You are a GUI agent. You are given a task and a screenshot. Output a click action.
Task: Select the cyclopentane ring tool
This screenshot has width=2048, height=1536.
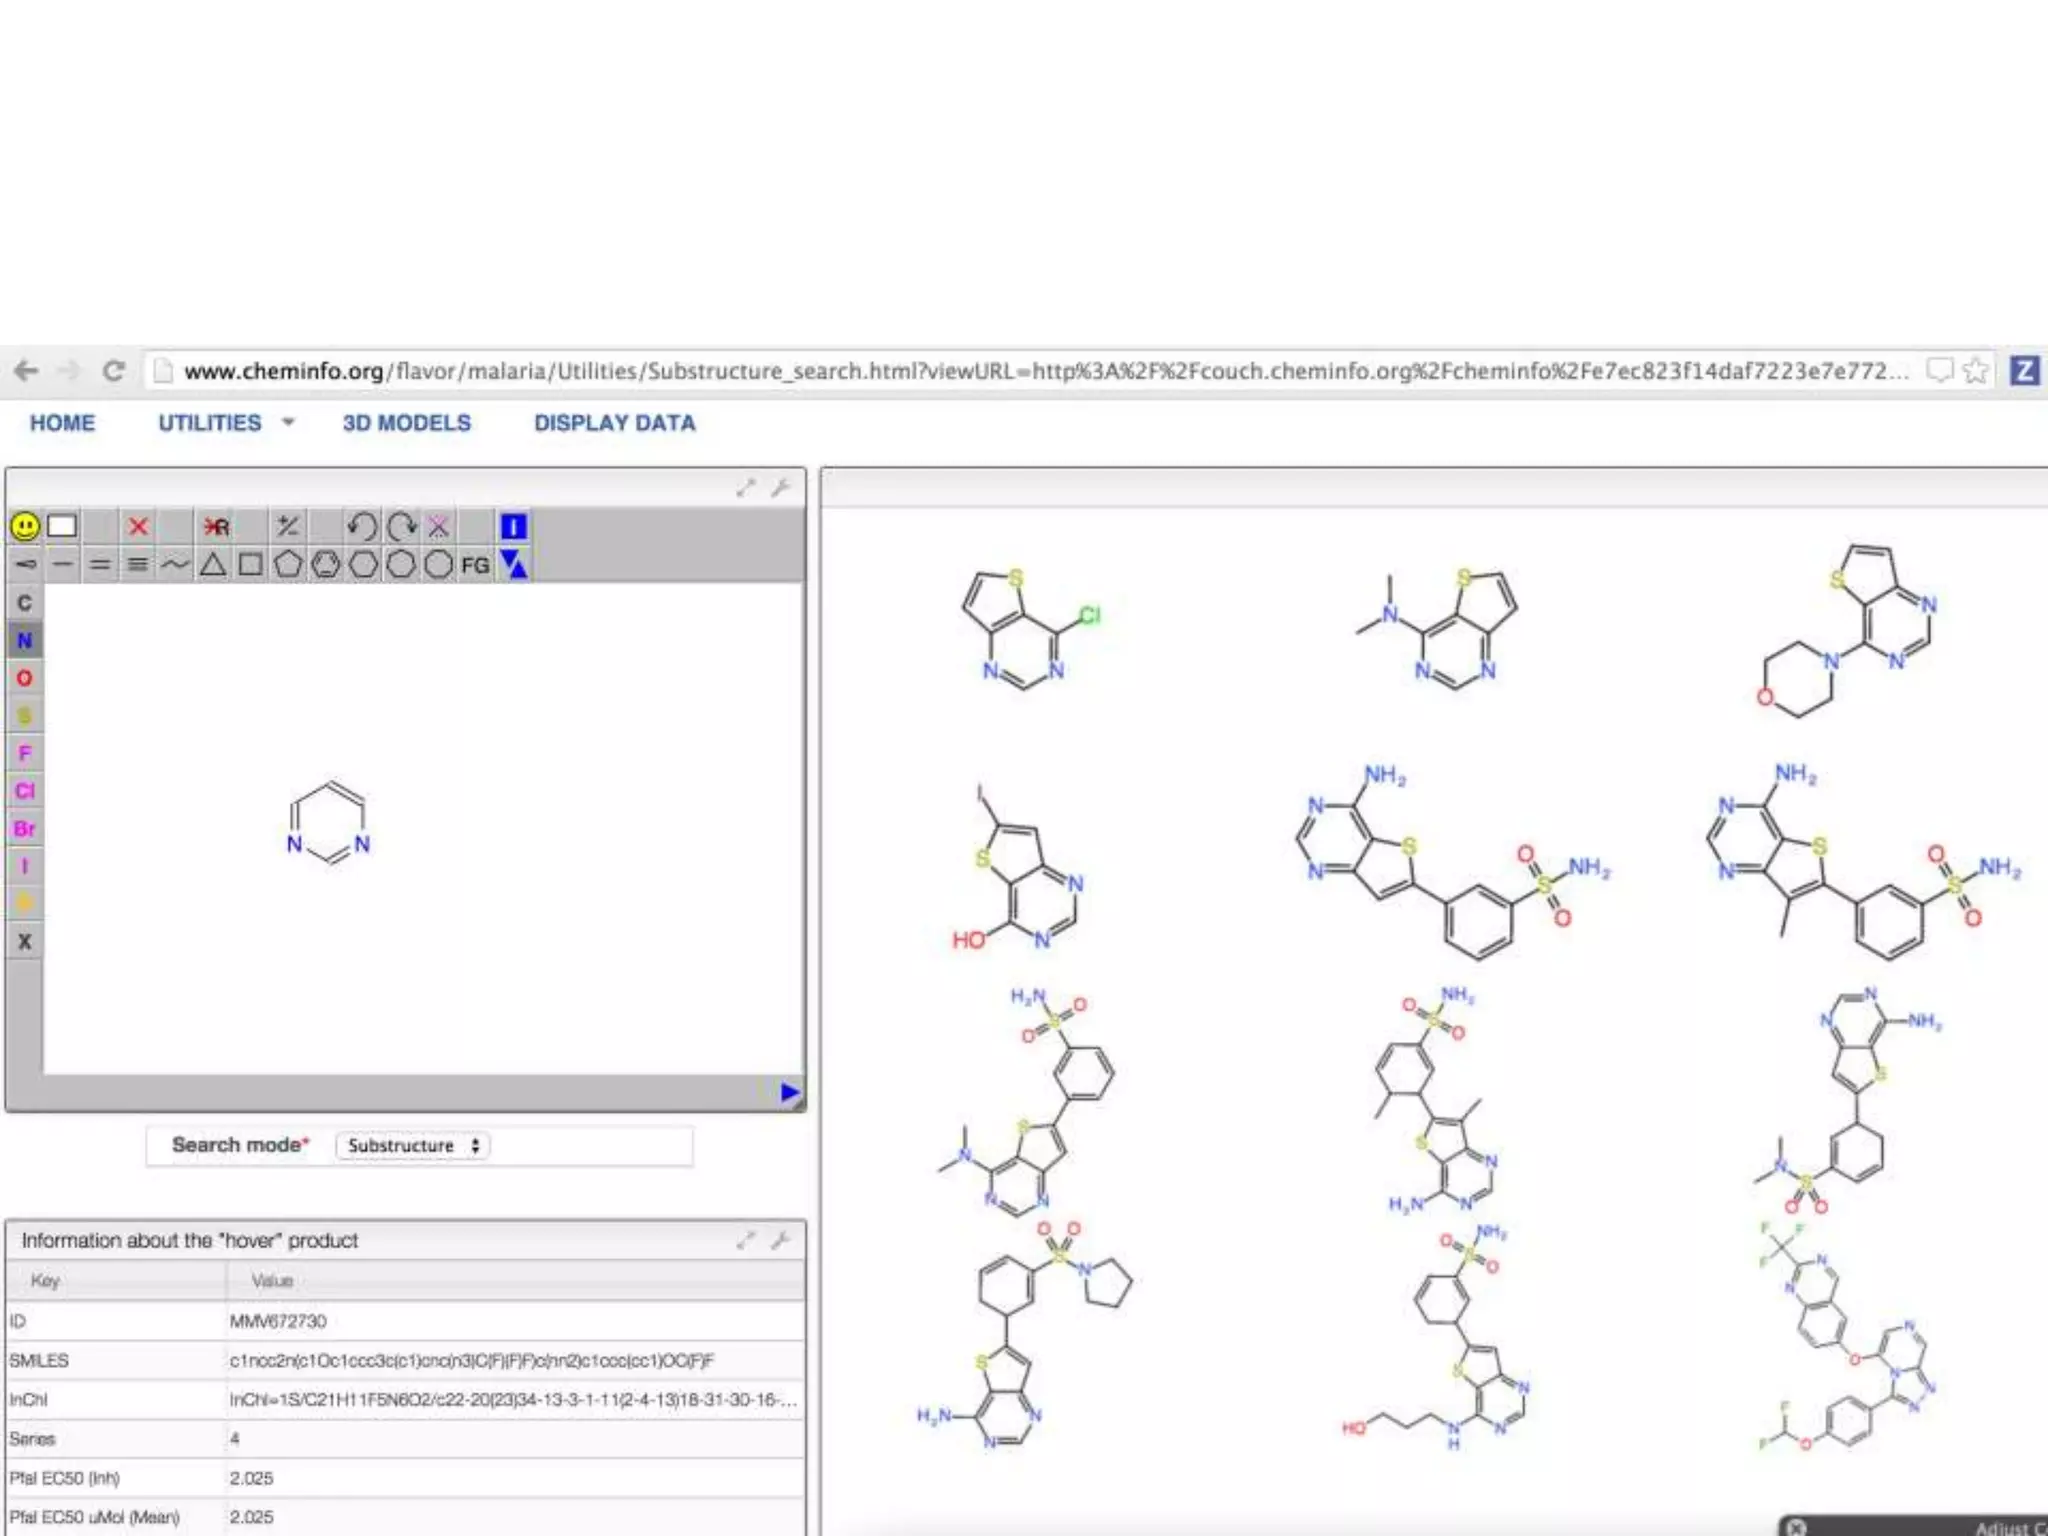tap(288, 565)
